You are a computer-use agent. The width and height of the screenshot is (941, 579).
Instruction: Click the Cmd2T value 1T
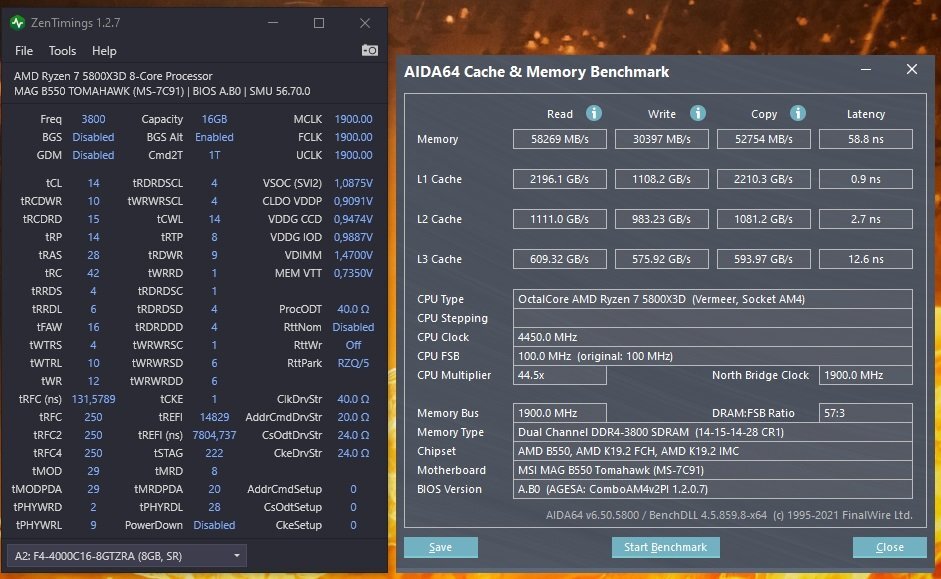(x=214, y=155)
